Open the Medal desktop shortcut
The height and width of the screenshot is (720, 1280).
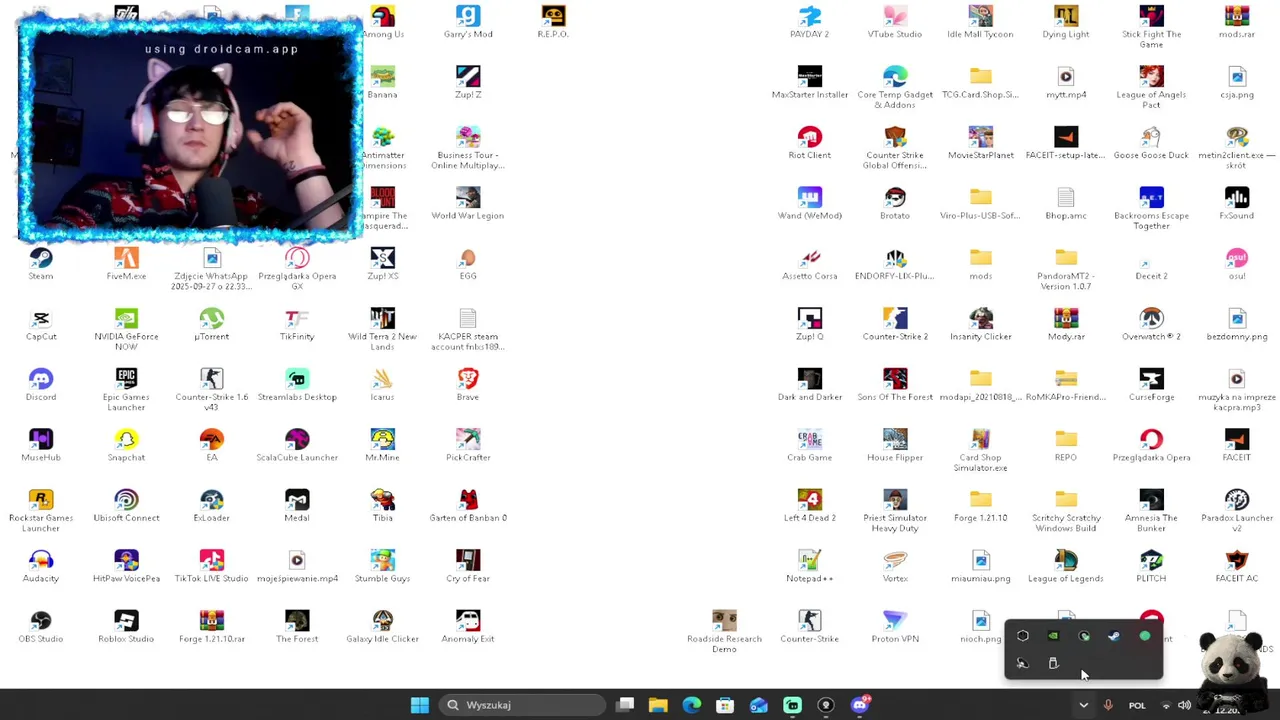click(x=297, y=506)
